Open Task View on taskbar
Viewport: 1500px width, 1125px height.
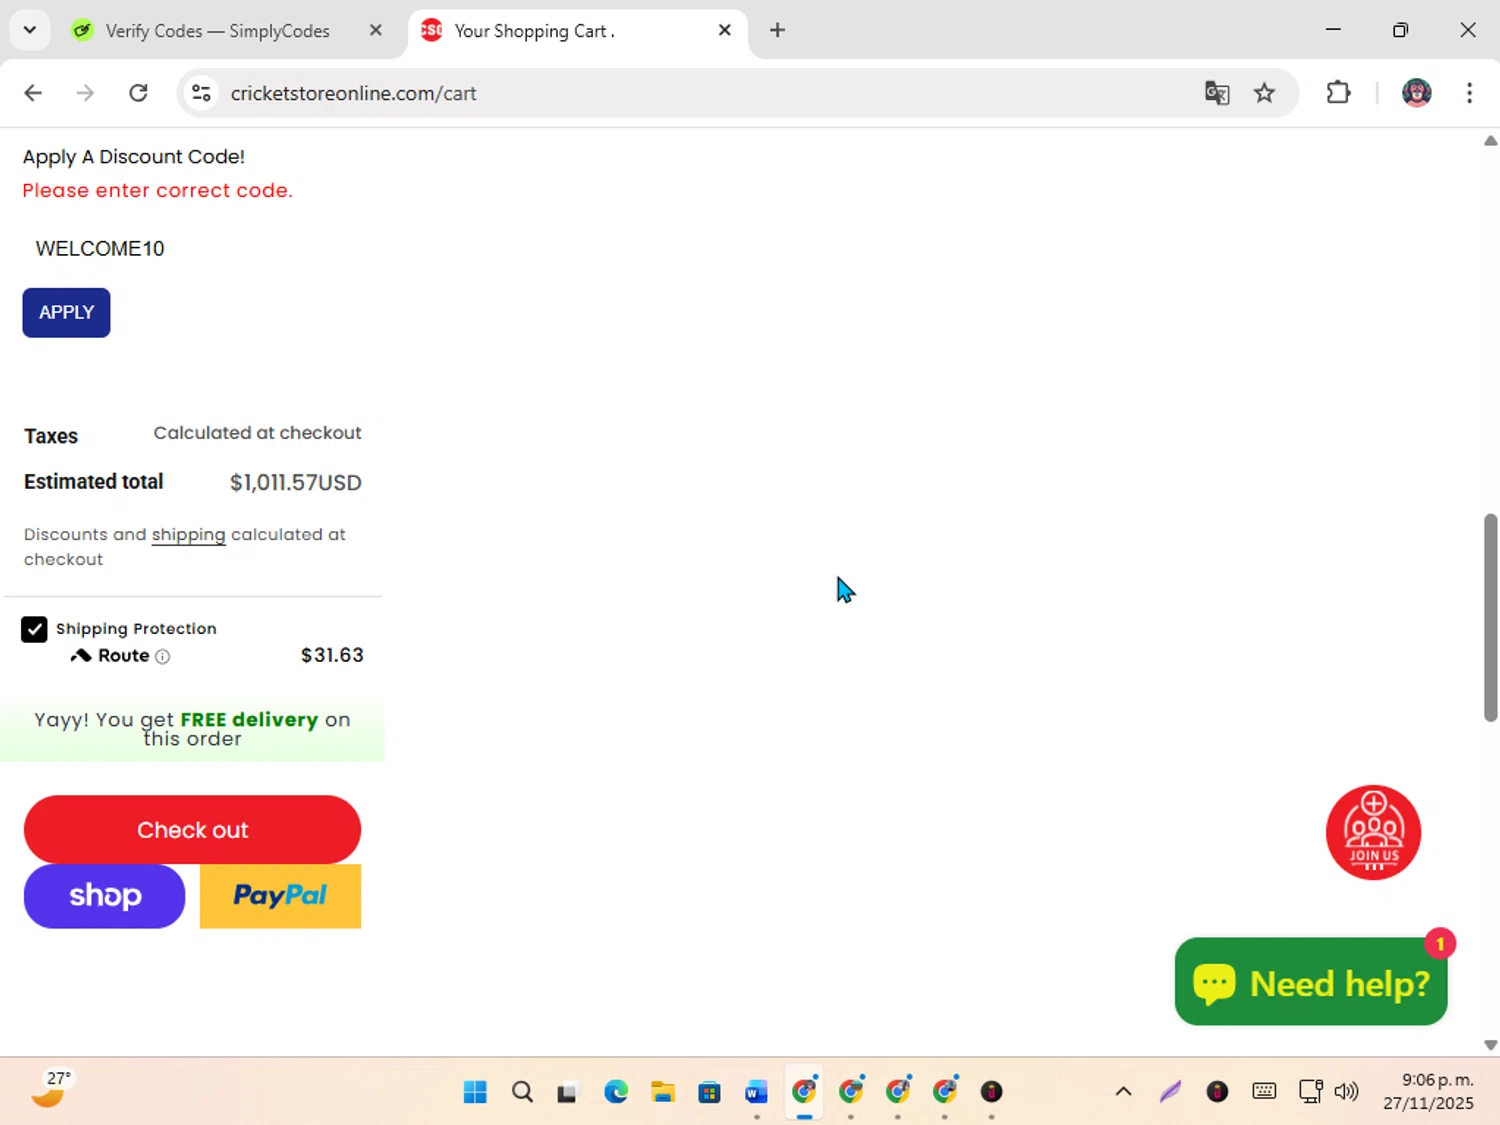[x=568, y=1092]
